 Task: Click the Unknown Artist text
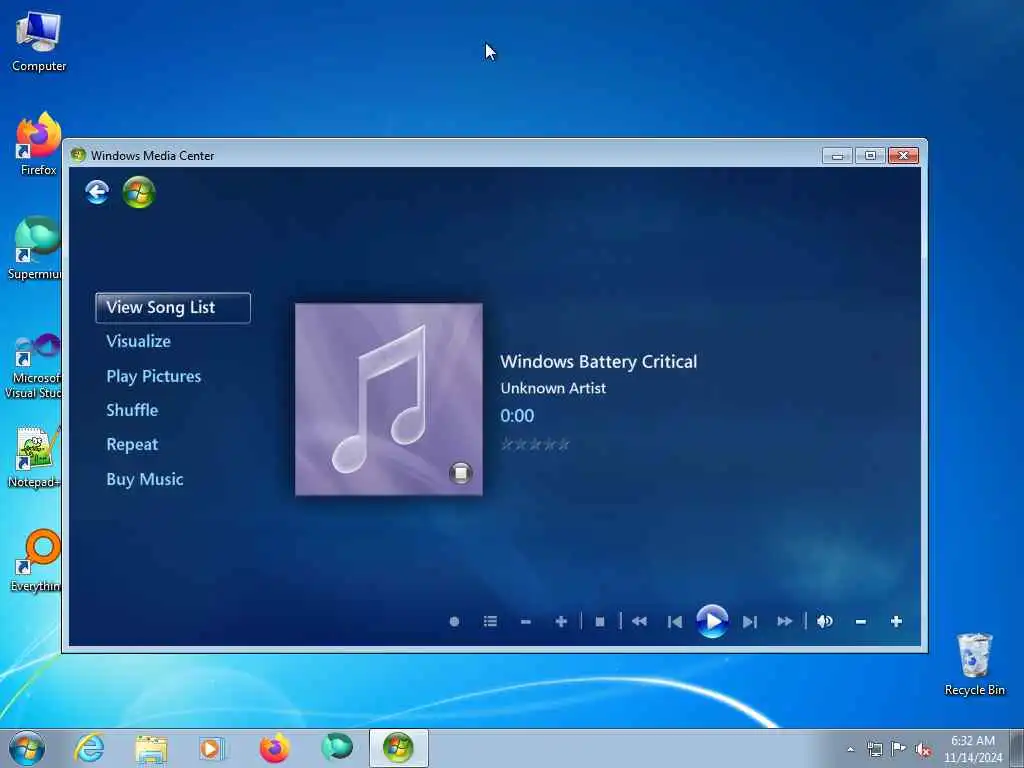pos(553,388)
